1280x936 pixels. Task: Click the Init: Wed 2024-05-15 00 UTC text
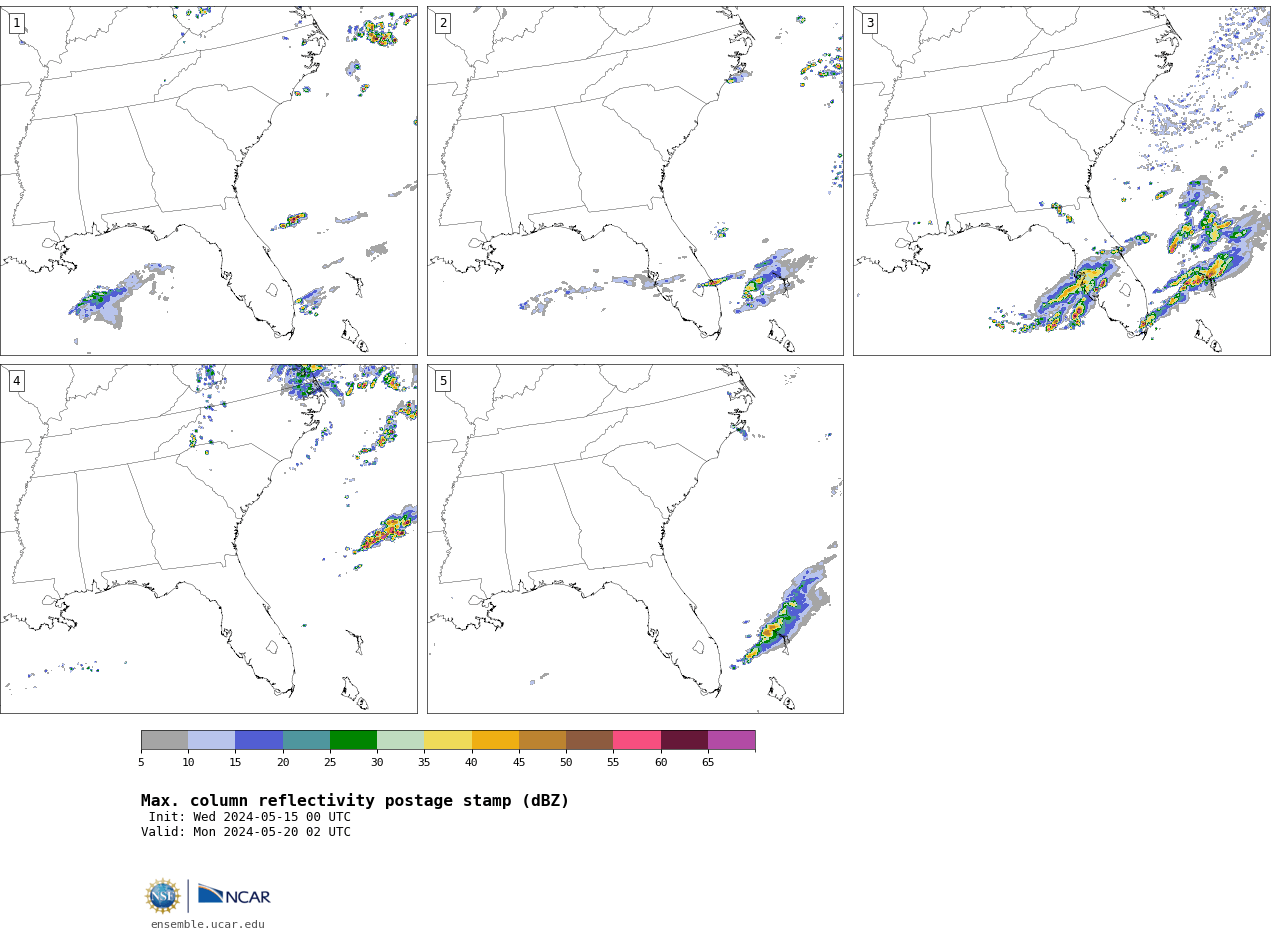point(250,817)
